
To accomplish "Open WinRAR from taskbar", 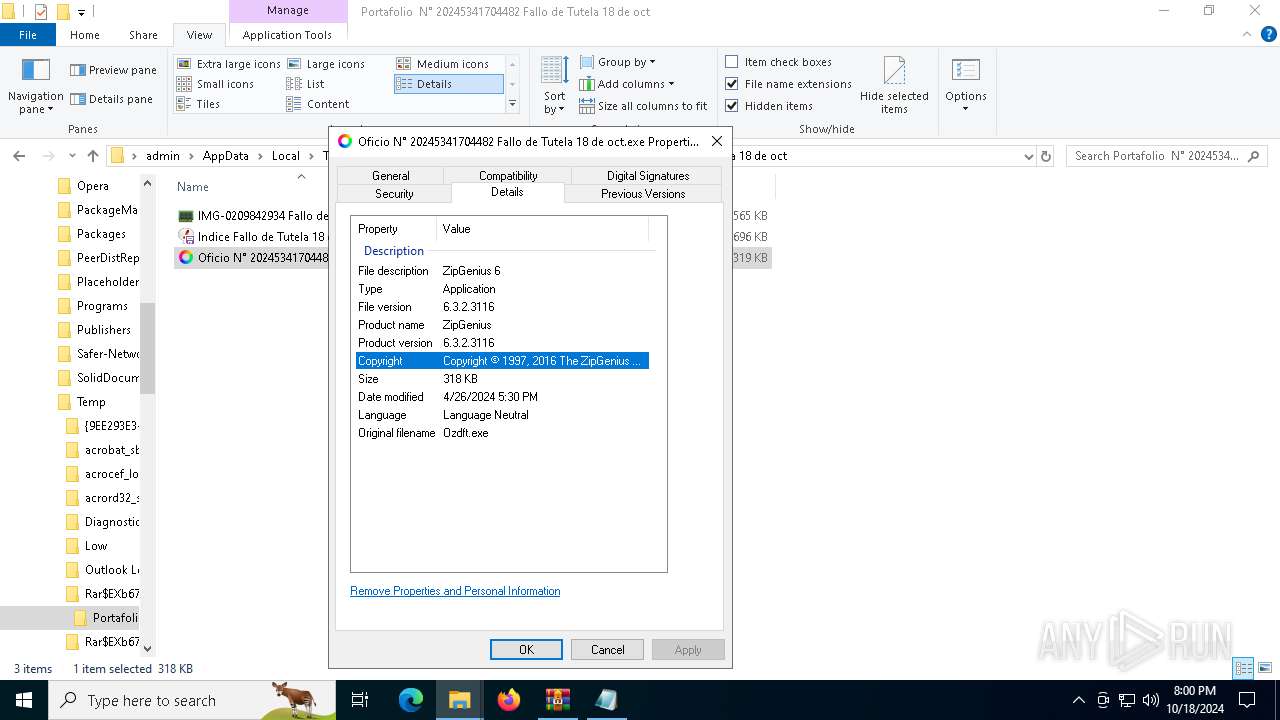I will 557,700.
